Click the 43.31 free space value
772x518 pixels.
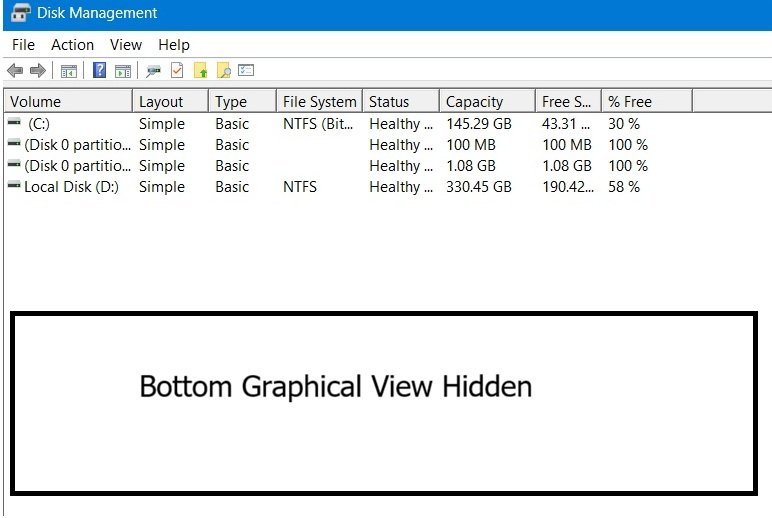pos(566,124)
